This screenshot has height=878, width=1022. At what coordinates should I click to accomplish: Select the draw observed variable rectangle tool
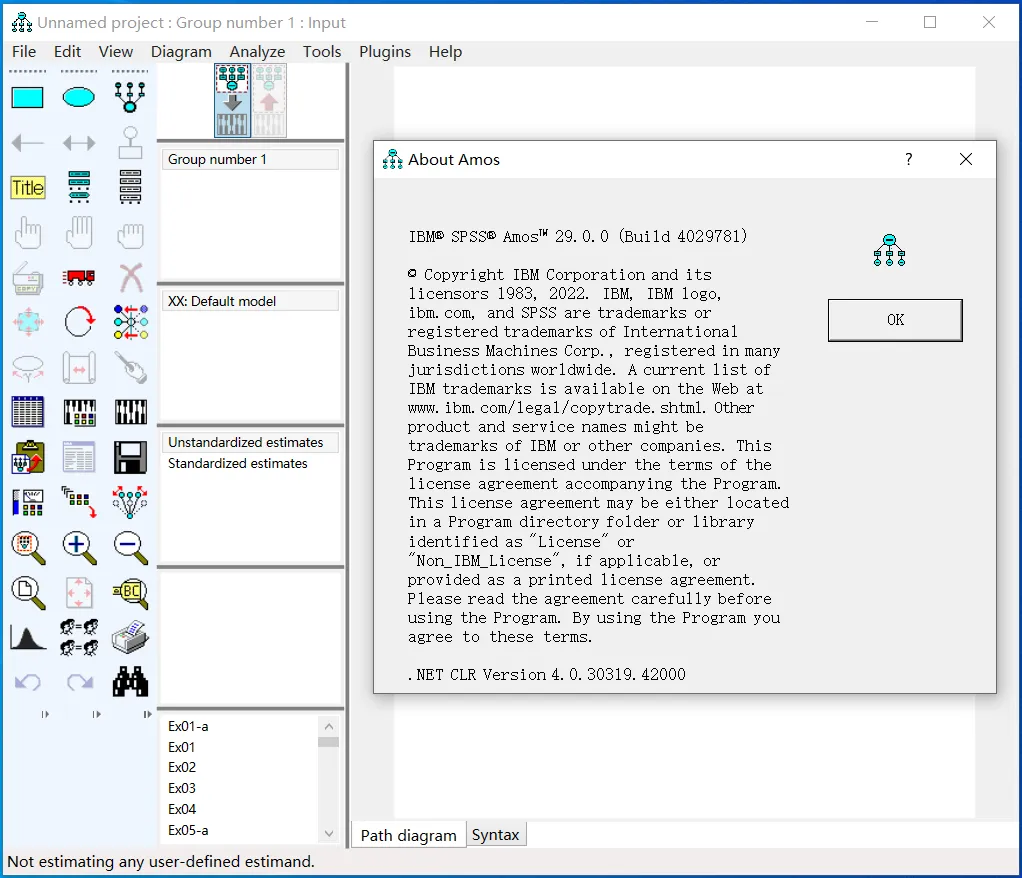pos(27,98)
